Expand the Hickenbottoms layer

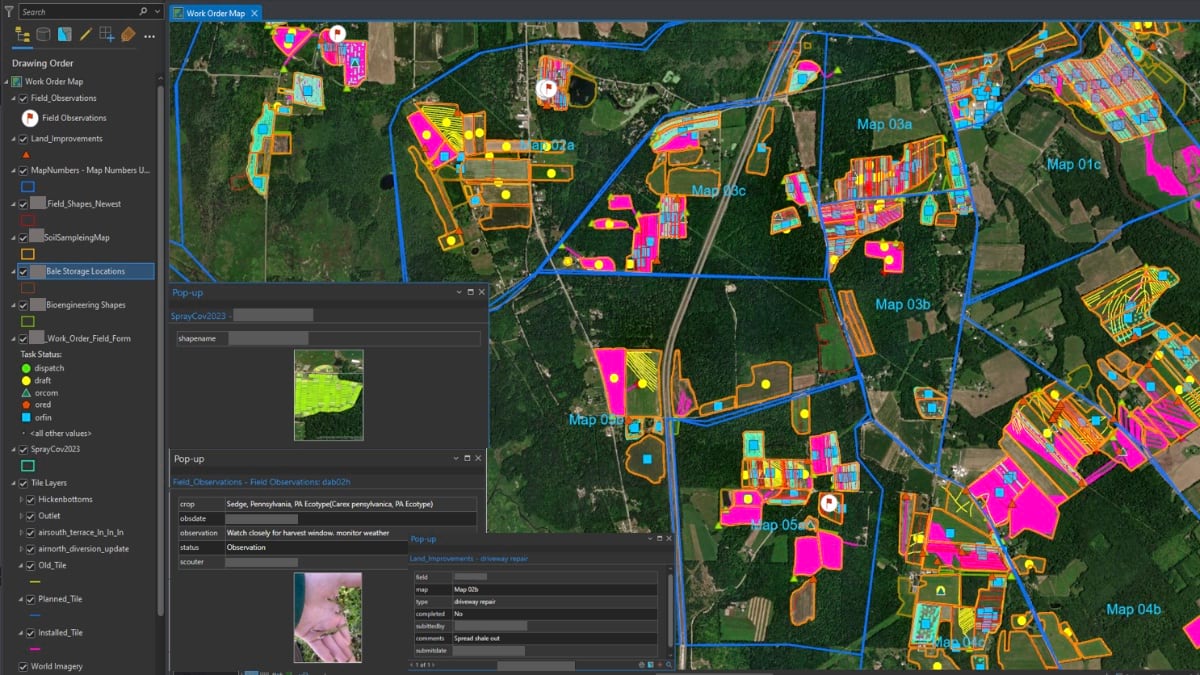pos(23,499)
